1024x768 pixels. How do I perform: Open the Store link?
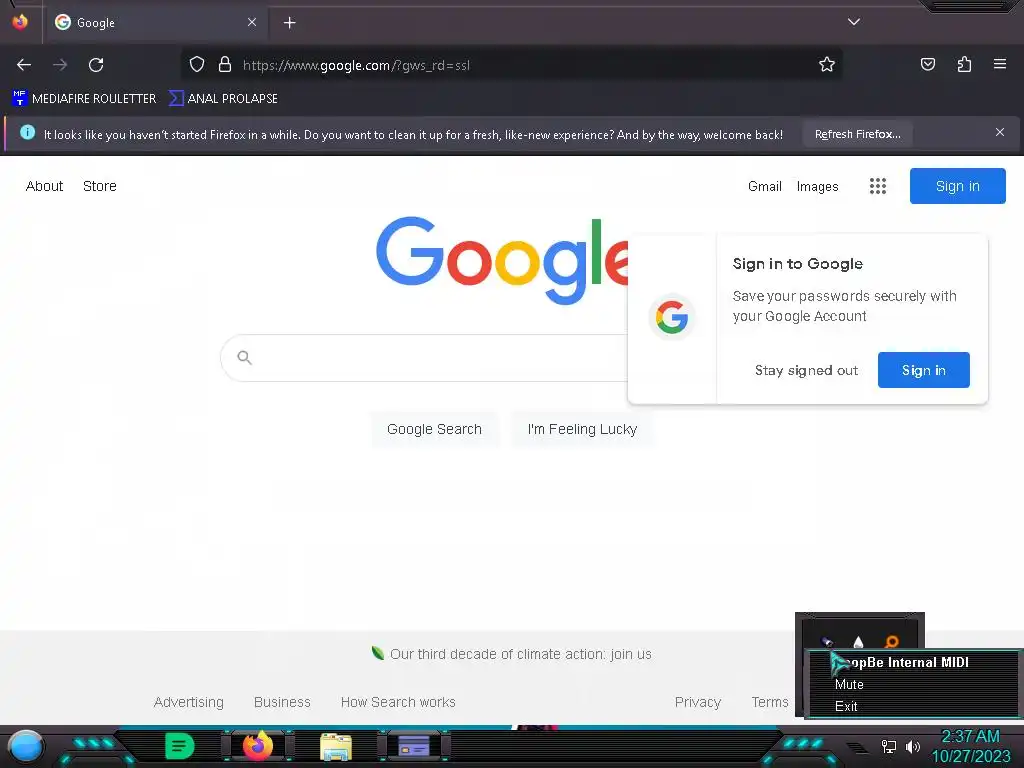click(x=100, y=186)
